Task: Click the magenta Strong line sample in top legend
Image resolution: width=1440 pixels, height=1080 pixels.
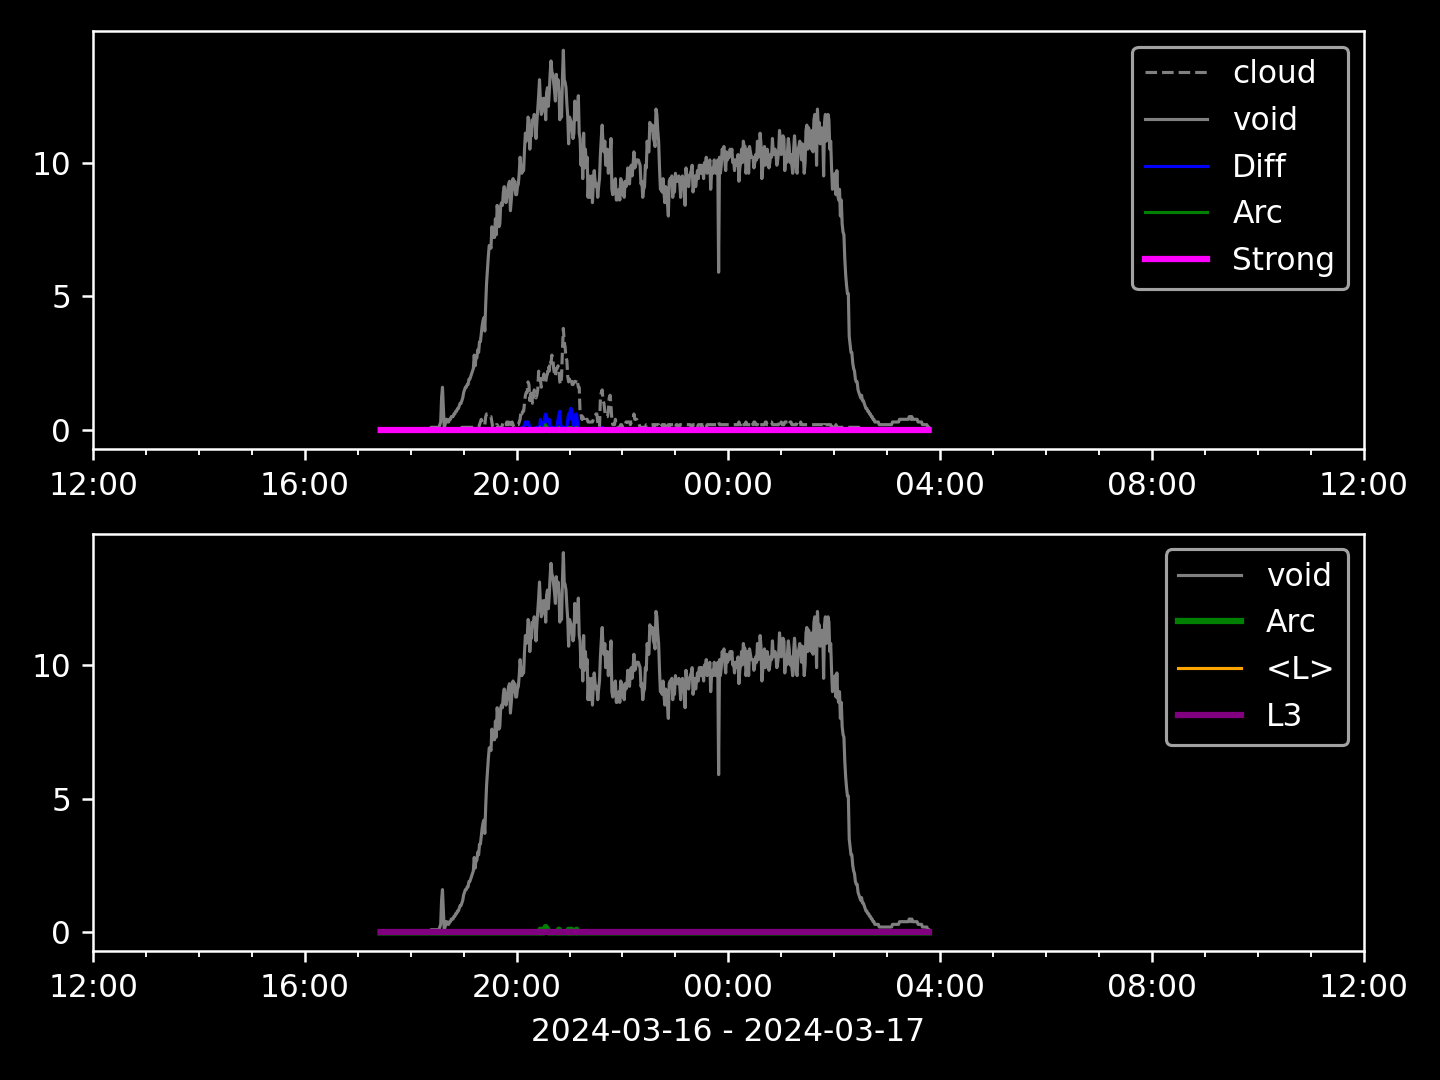Action: point(1176,259)
